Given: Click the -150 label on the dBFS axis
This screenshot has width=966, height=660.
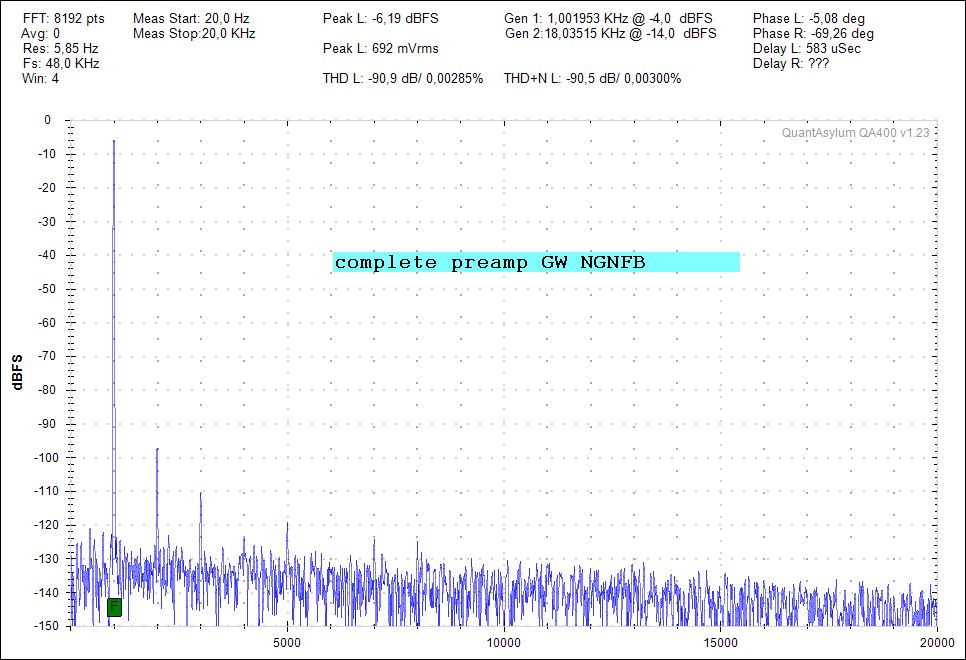Looking at the screenshot, I should (46, 625).
